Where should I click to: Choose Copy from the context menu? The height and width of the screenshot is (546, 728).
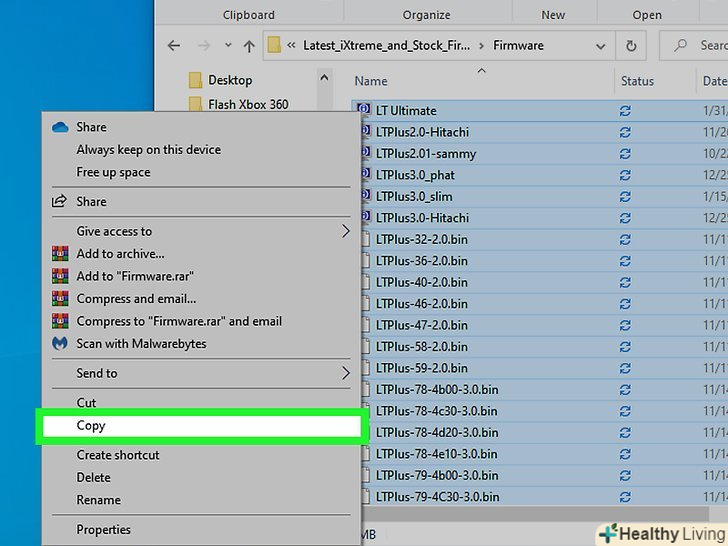[91, 426]
